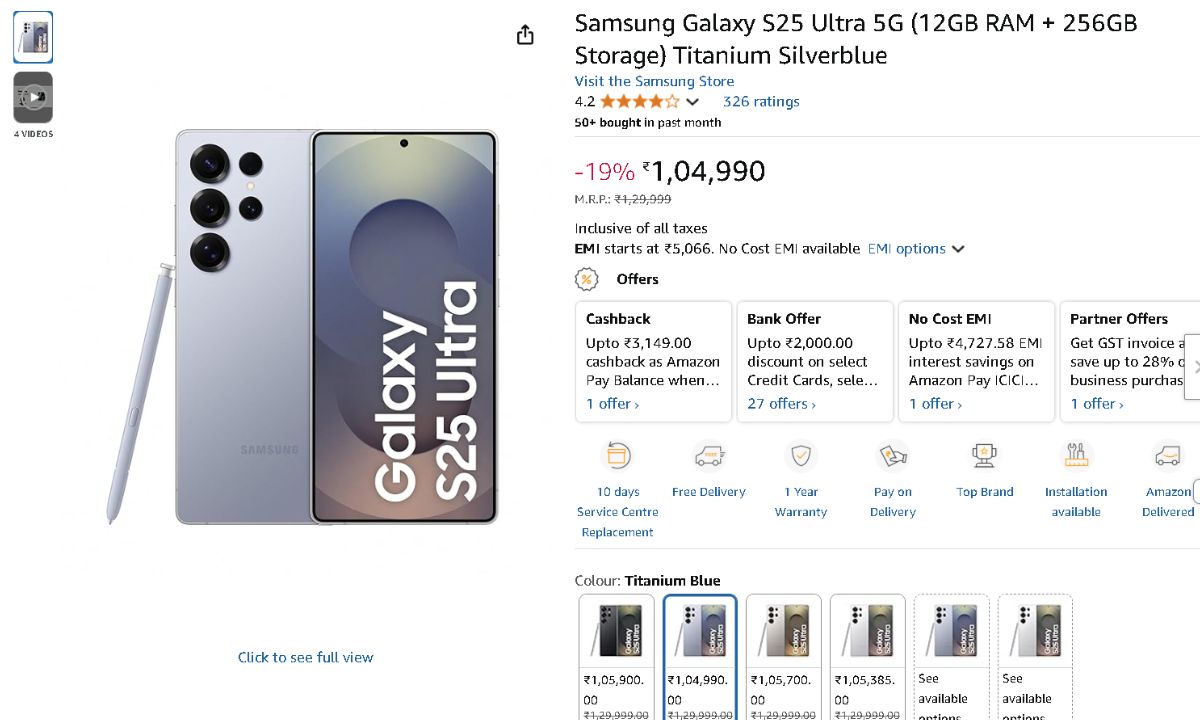Click to see full view of image

tap(305, 657)
